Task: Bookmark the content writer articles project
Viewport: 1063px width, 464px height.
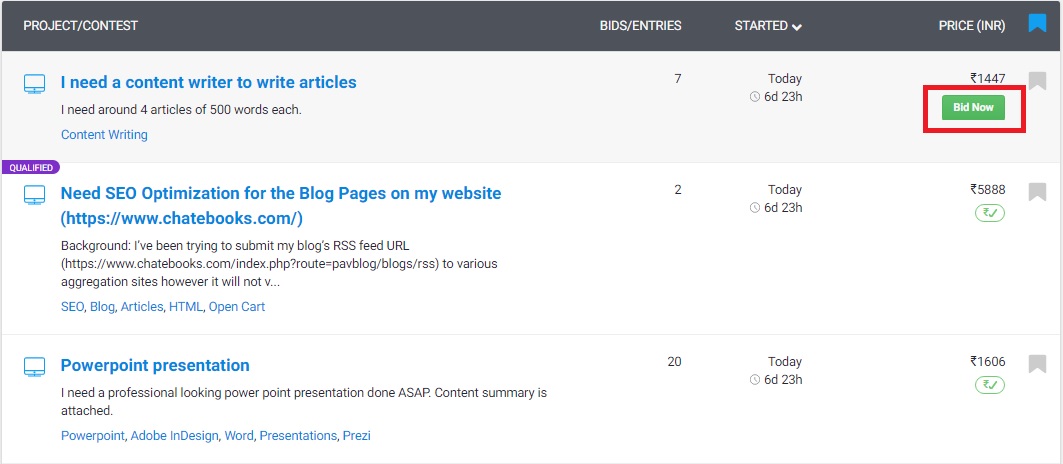Action: tap(1037, 81)
